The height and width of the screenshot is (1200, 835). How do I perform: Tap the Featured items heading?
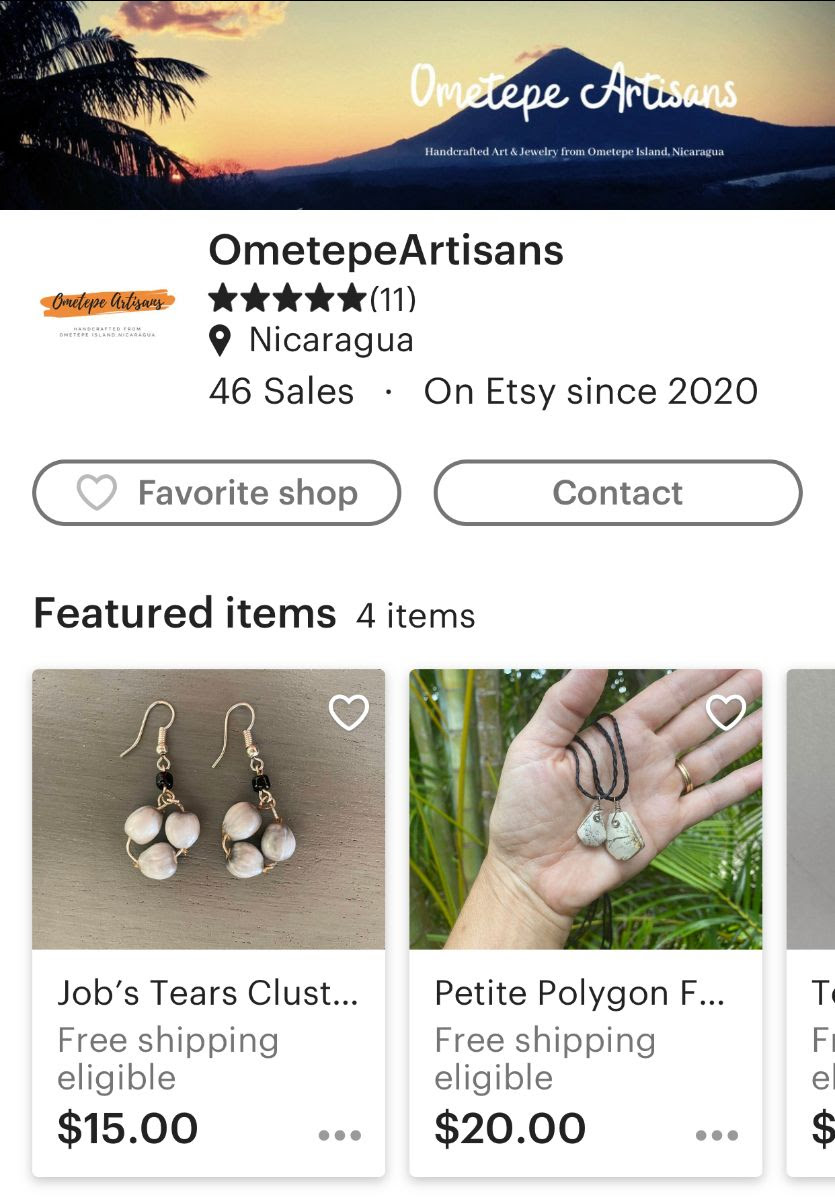(185, 613)
